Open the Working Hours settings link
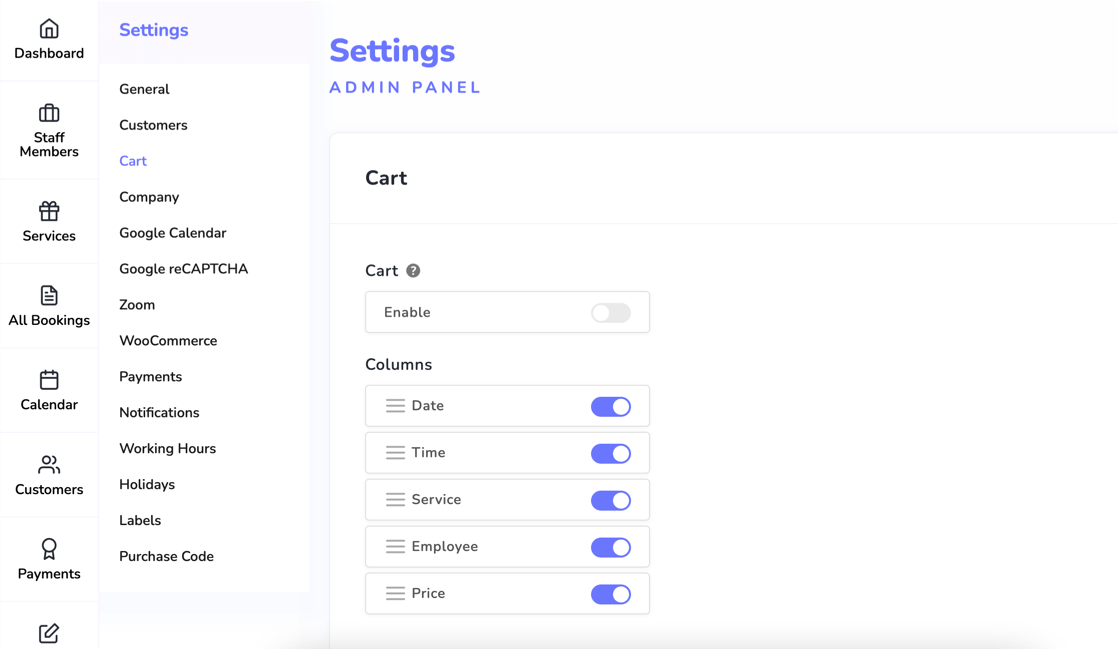This screenshot has height=649, width=1118. click(167, 449)
